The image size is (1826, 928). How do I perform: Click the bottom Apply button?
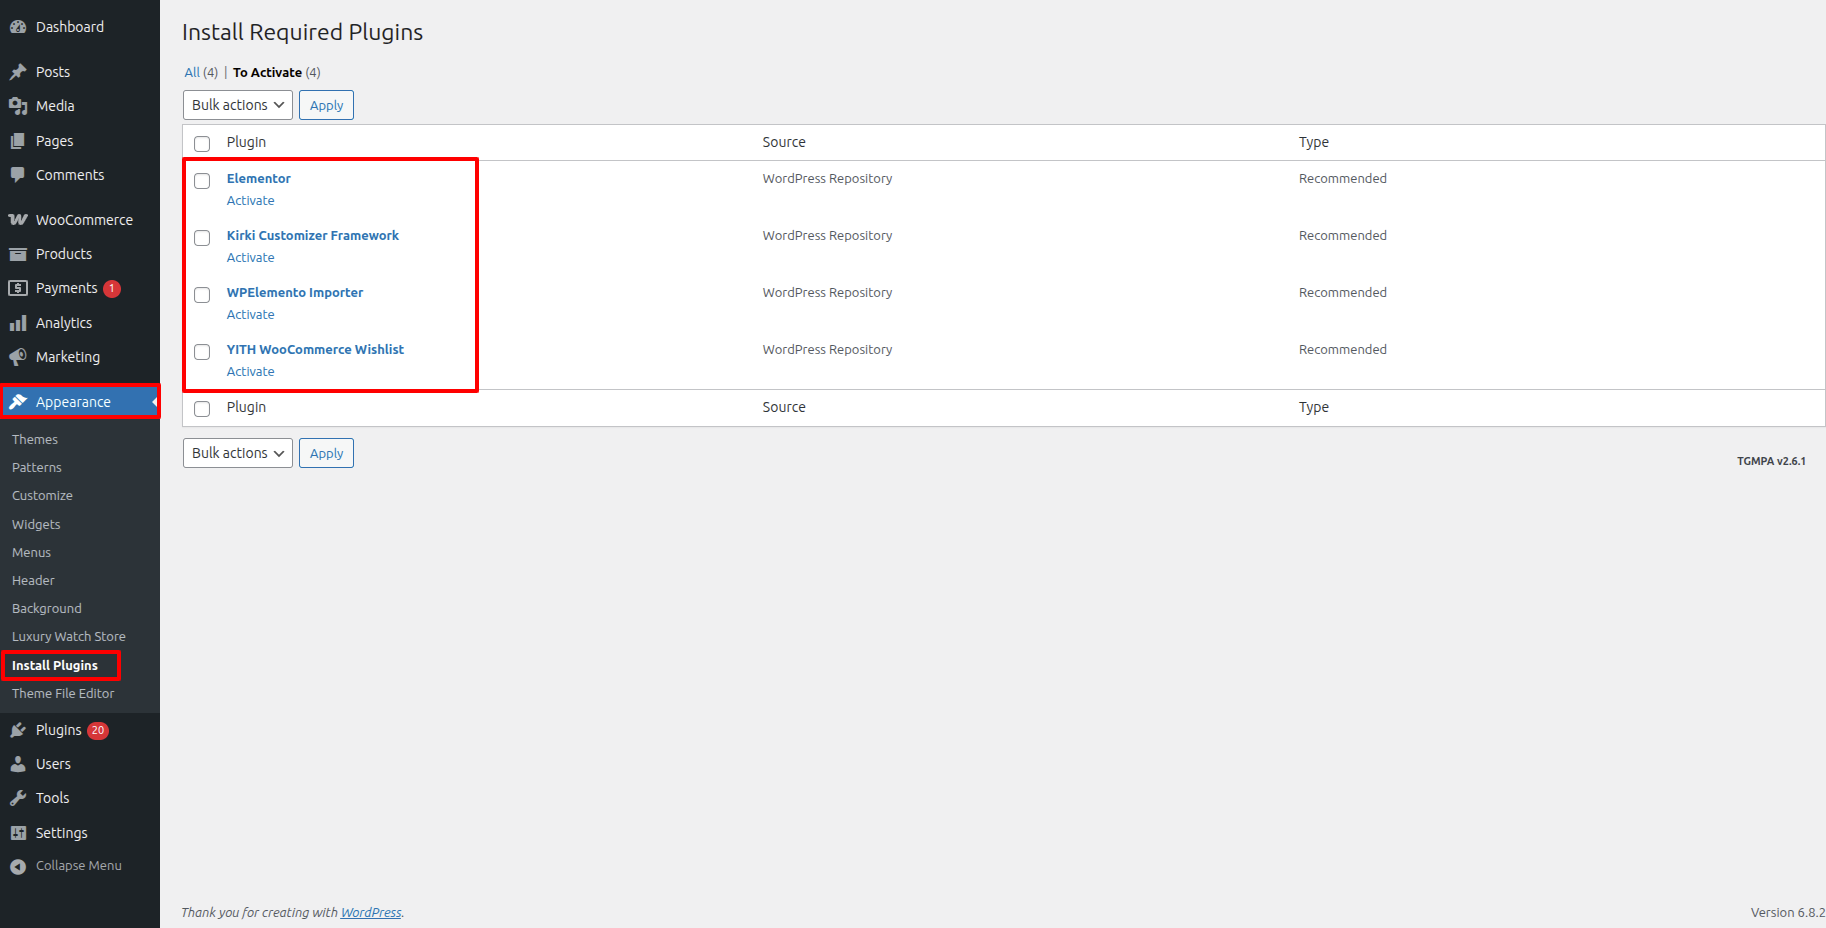(326, 453)
